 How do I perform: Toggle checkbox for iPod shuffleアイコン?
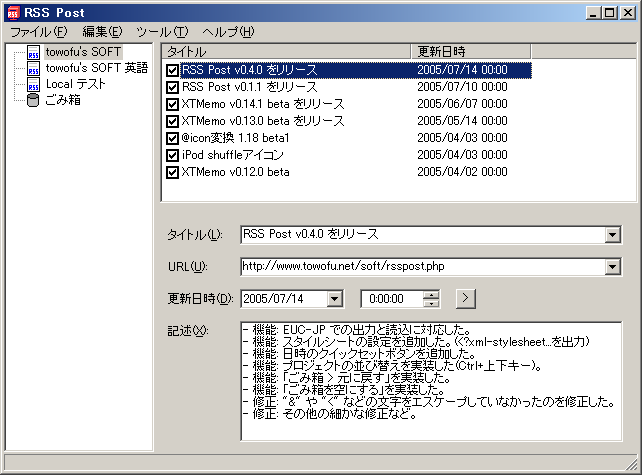pyautogui.click(x=172, y=155)
